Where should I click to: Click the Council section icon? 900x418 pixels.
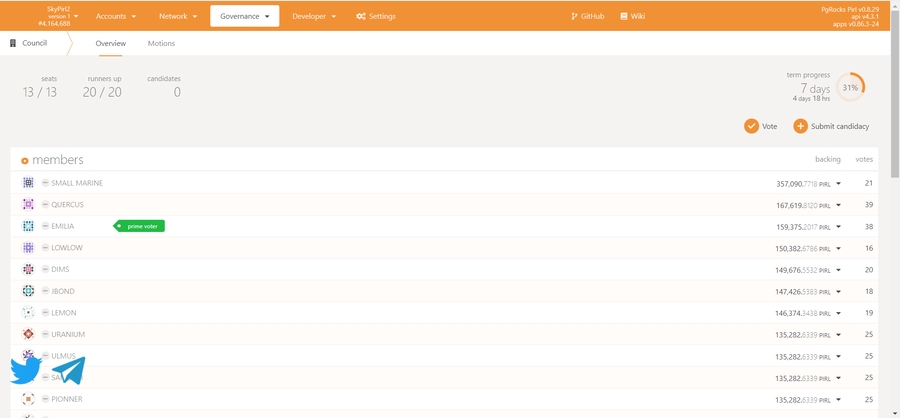point(13,44)
